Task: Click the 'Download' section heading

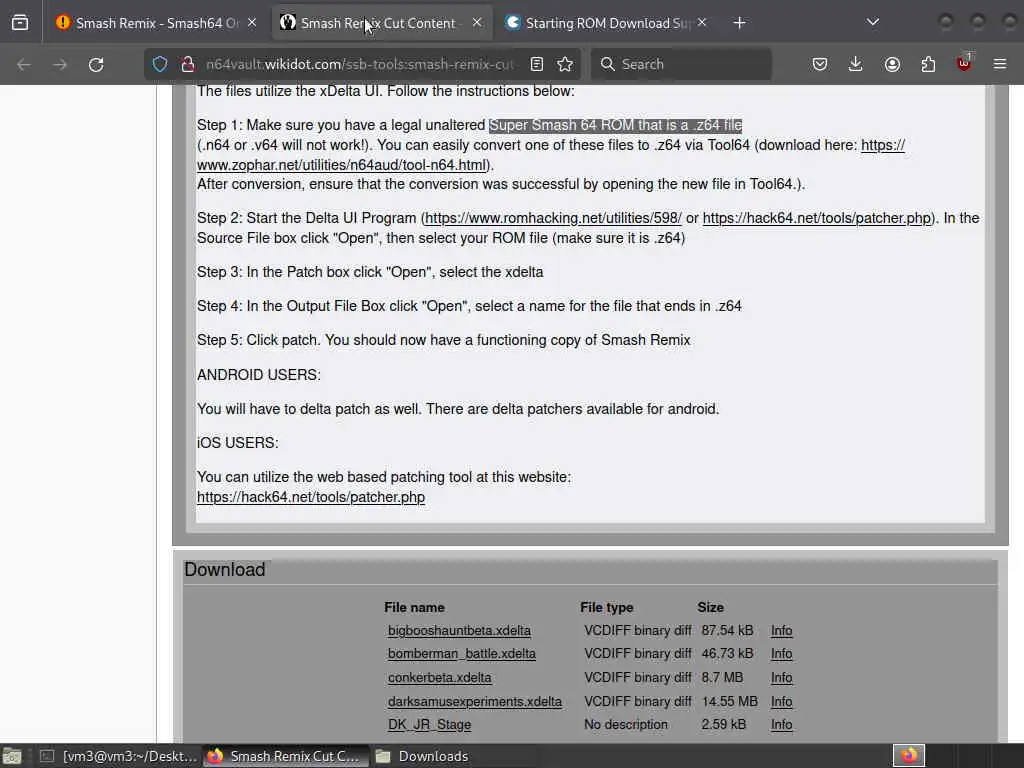Action: (225, 569)
